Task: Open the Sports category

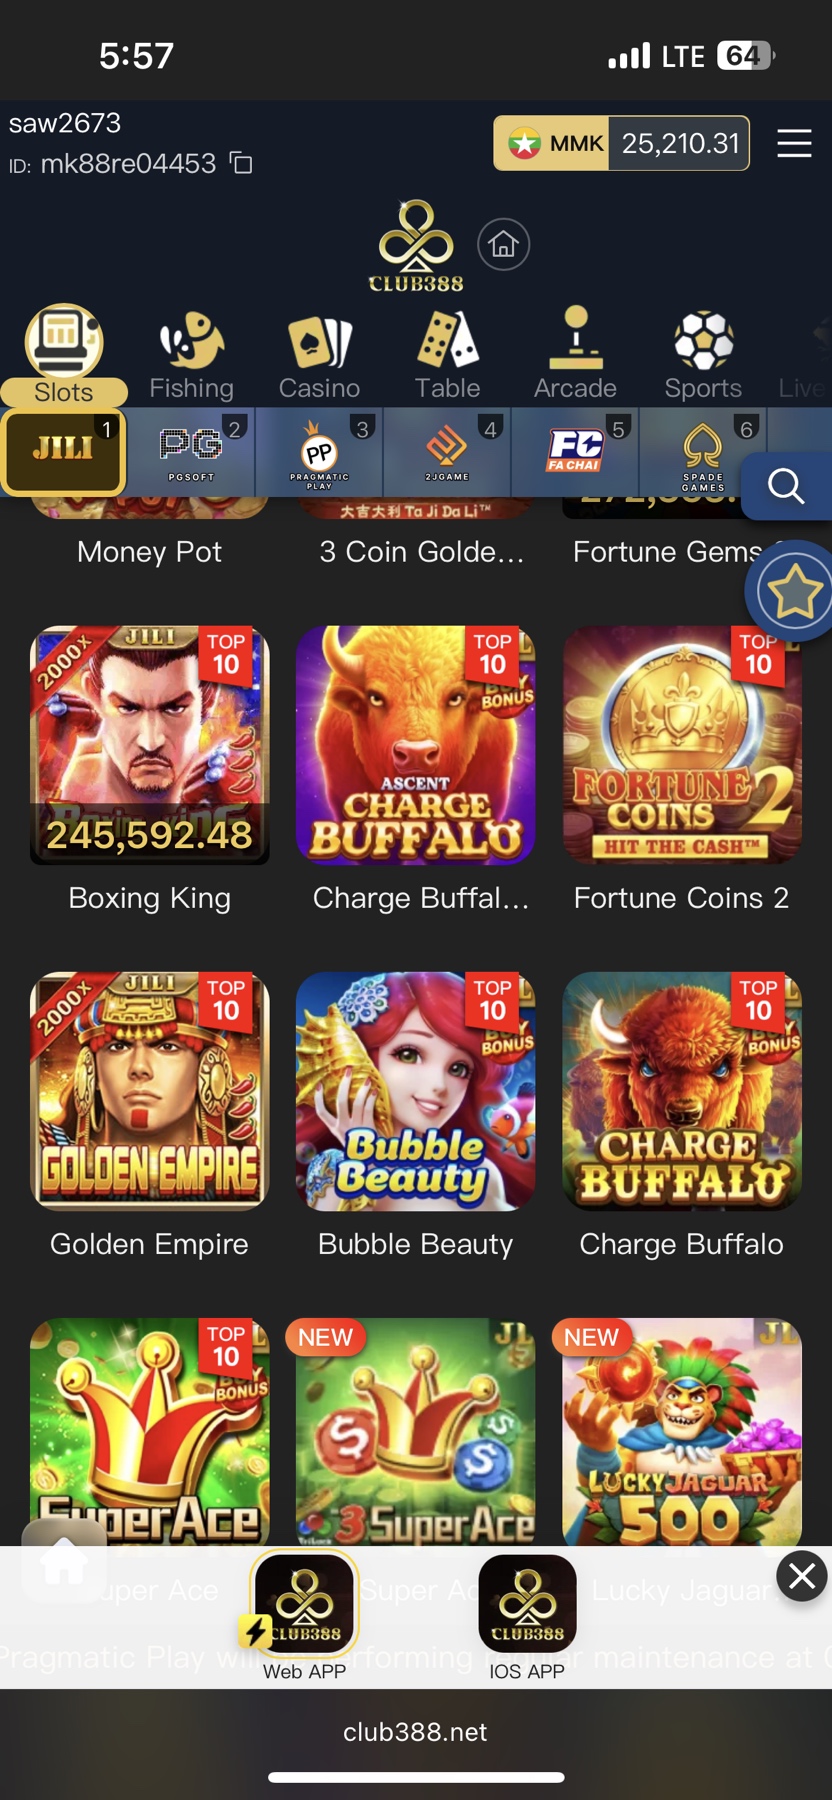Action: [703, 356]
